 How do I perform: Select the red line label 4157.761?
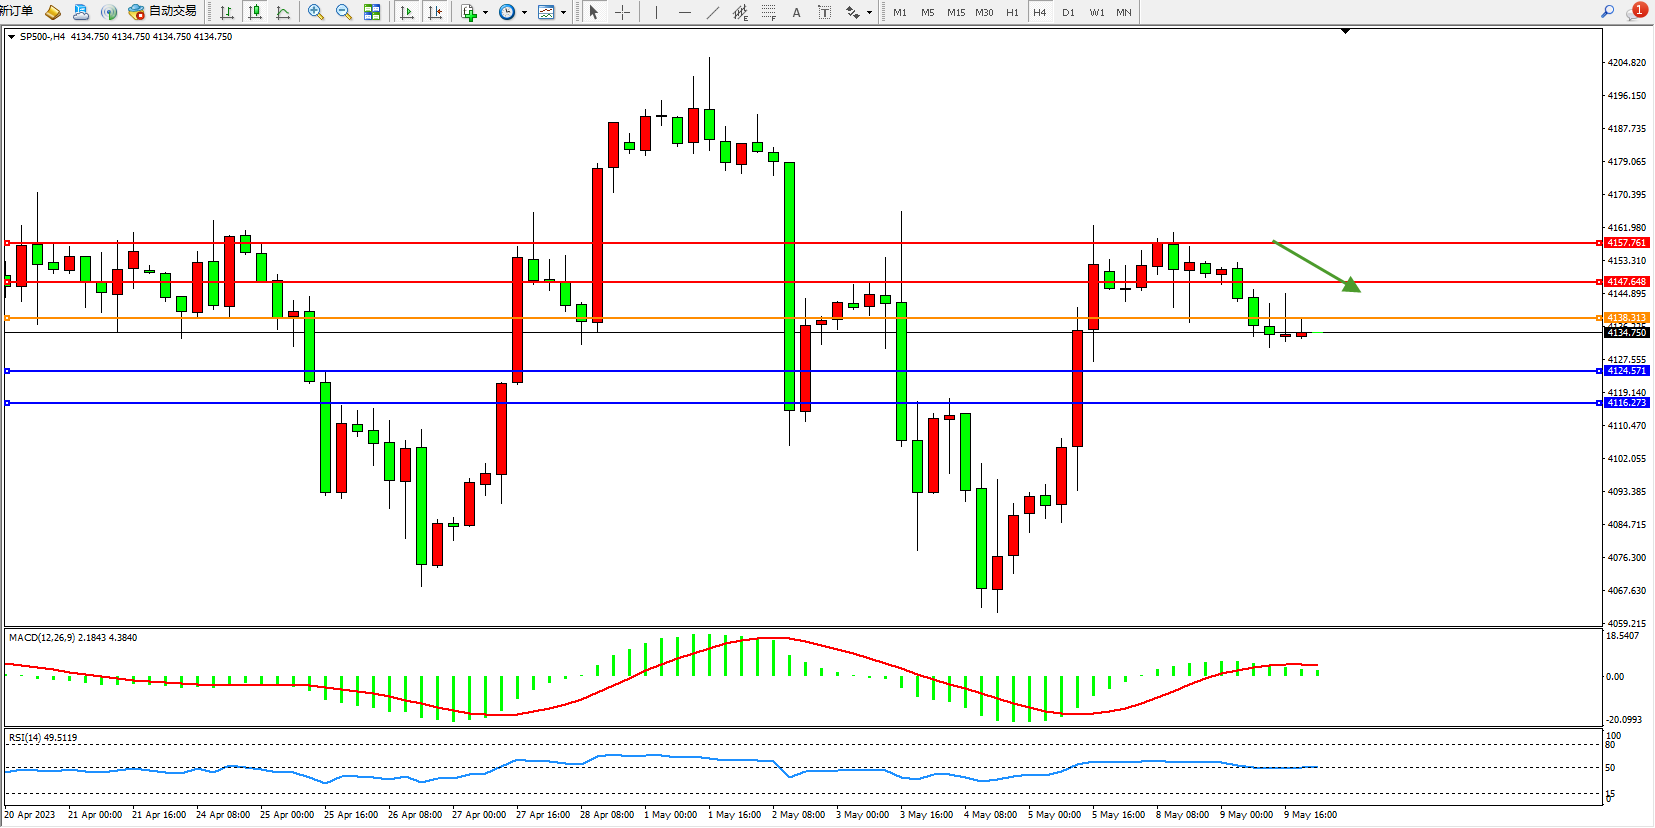tap(1626, 243)
